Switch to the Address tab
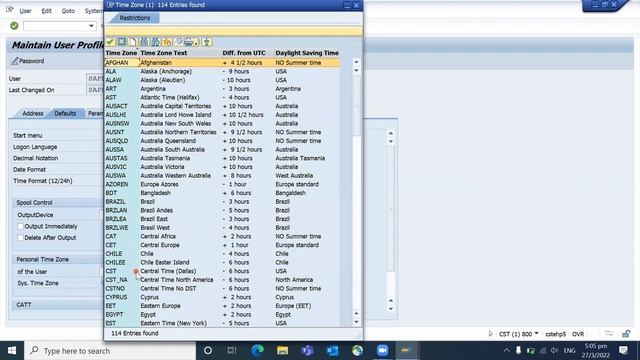 tap(33, 113)
